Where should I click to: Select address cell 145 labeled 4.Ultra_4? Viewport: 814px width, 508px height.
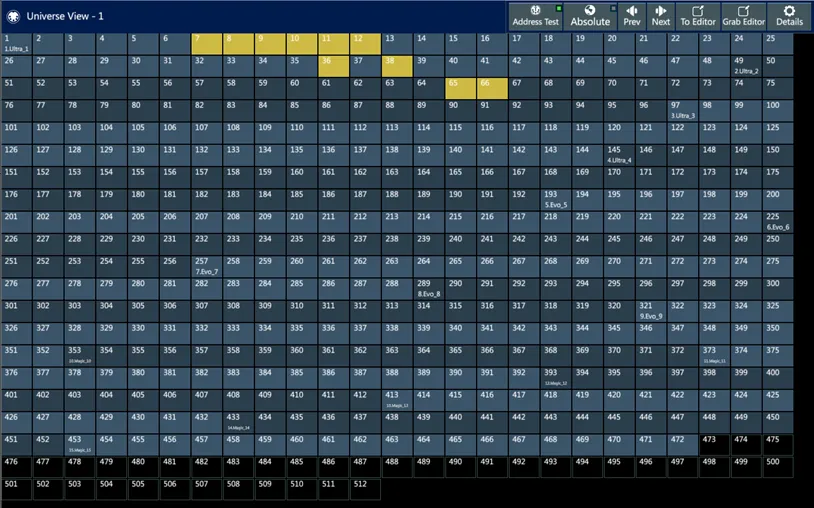[619, 156]
